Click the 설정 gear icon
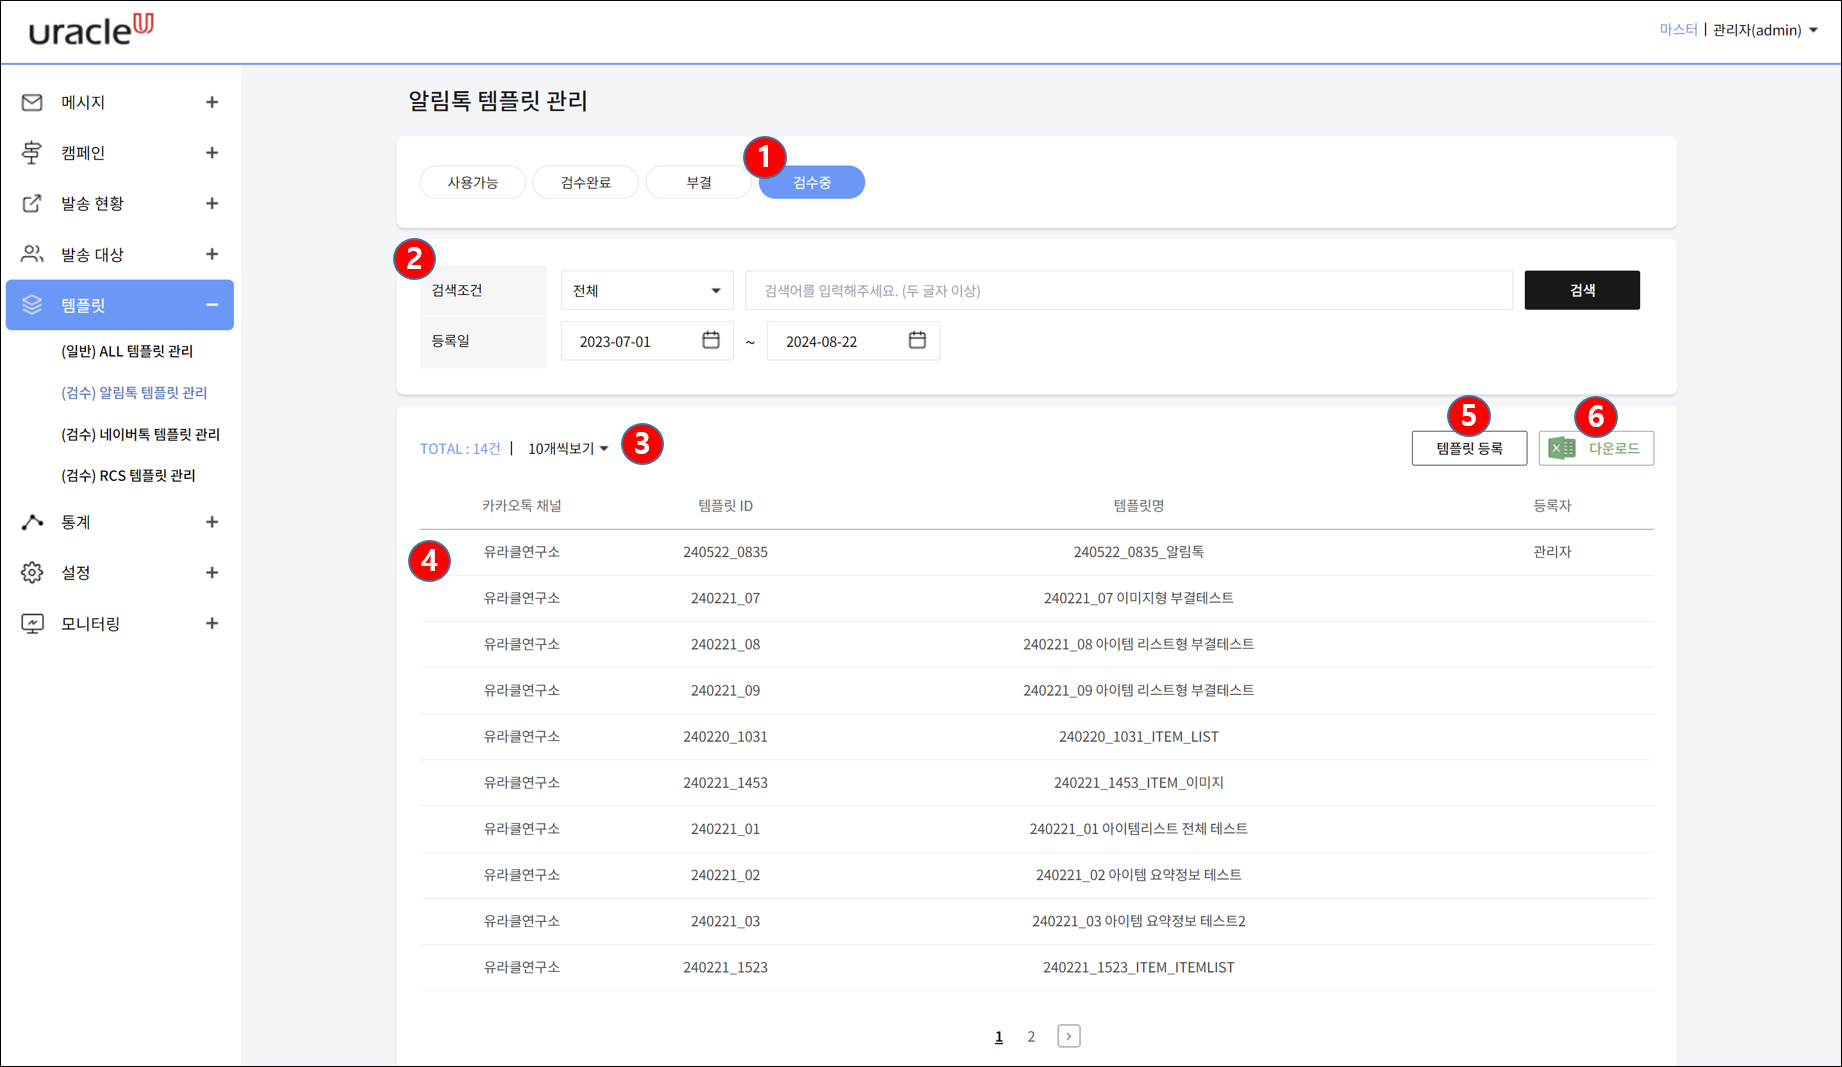1842x1067 pixels. 32,572
